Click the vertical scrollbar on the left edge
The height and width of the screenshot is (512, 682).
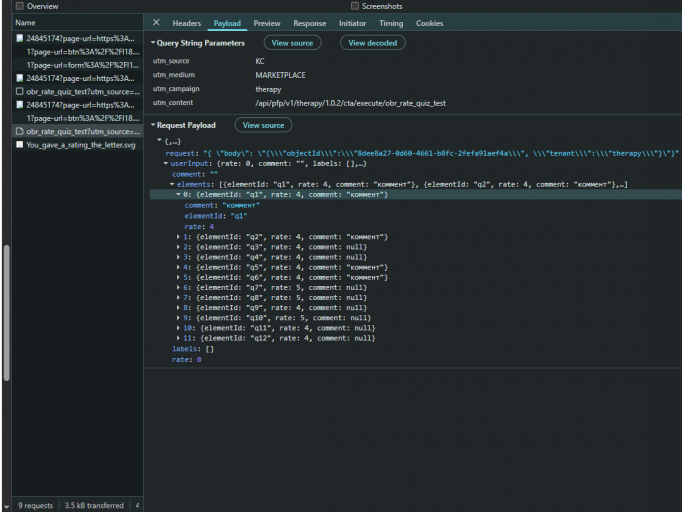(7, 313)
